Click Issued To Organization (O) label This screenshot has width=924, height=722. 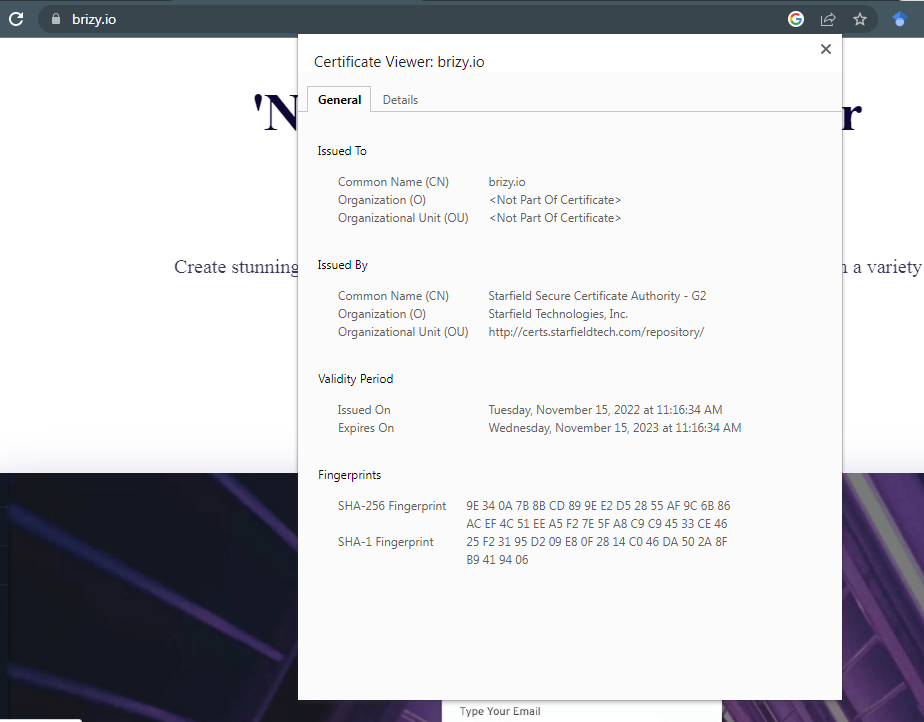pyautogui.click(x=382, y=200)
